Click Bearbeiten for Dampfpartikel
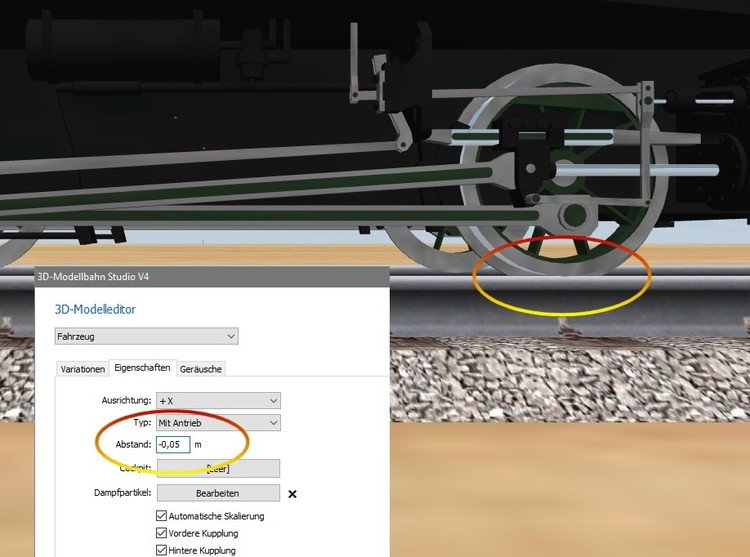 pyautogui.click(x=218, y=493)
